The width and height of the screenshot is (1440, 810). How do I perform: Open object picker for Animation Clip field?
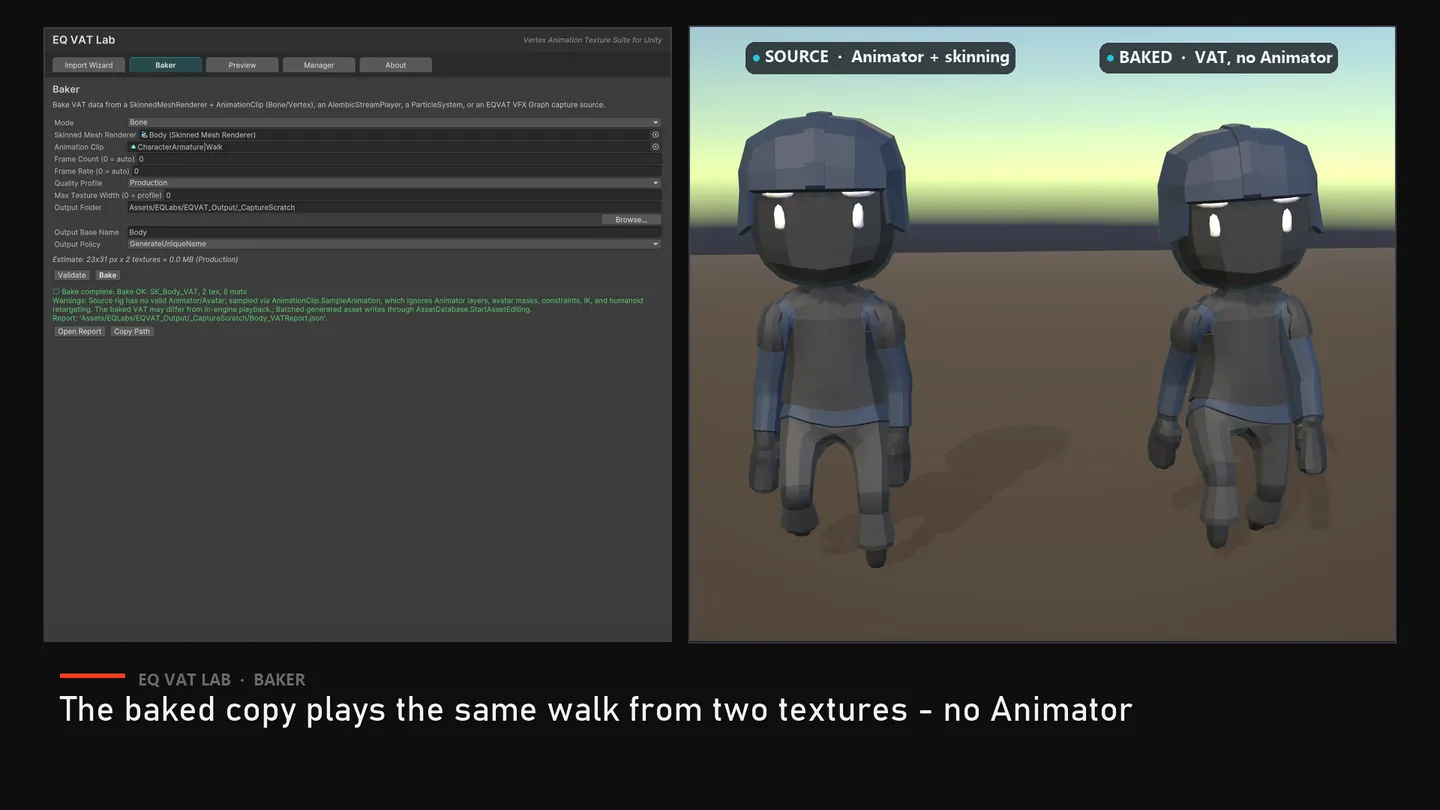coord(656,147)
